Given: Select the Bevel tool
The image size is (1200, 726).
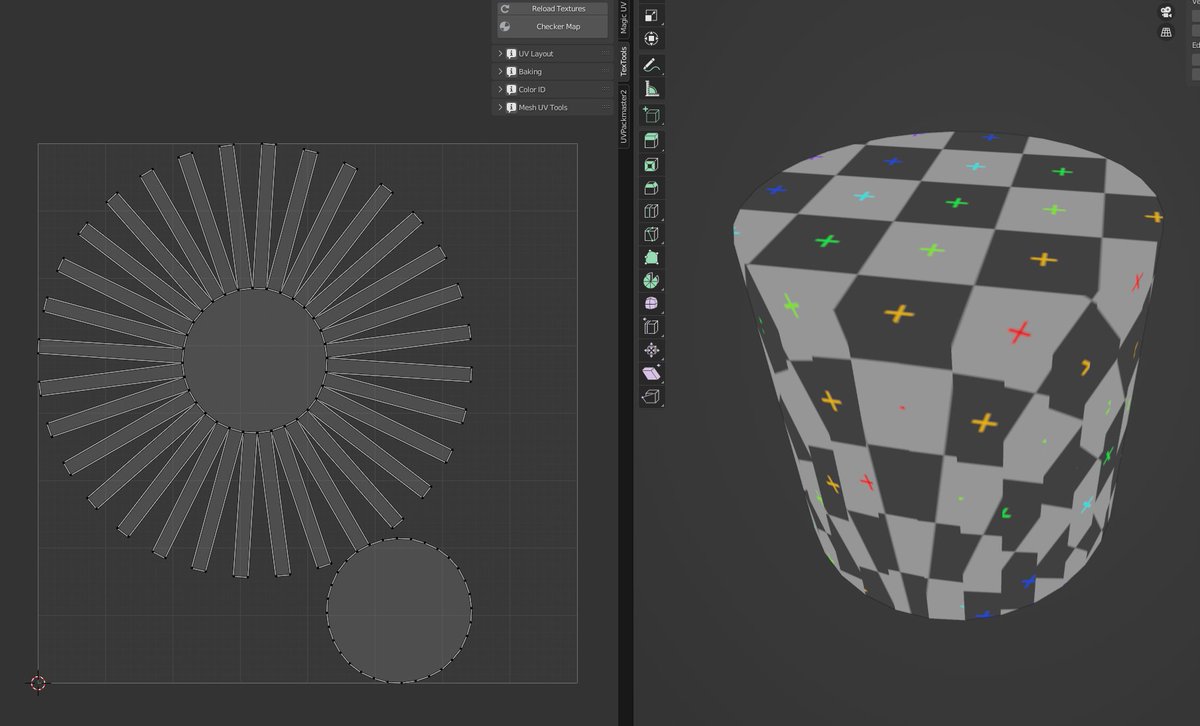Looking at the screenshot, I should [x=652, y=187].
